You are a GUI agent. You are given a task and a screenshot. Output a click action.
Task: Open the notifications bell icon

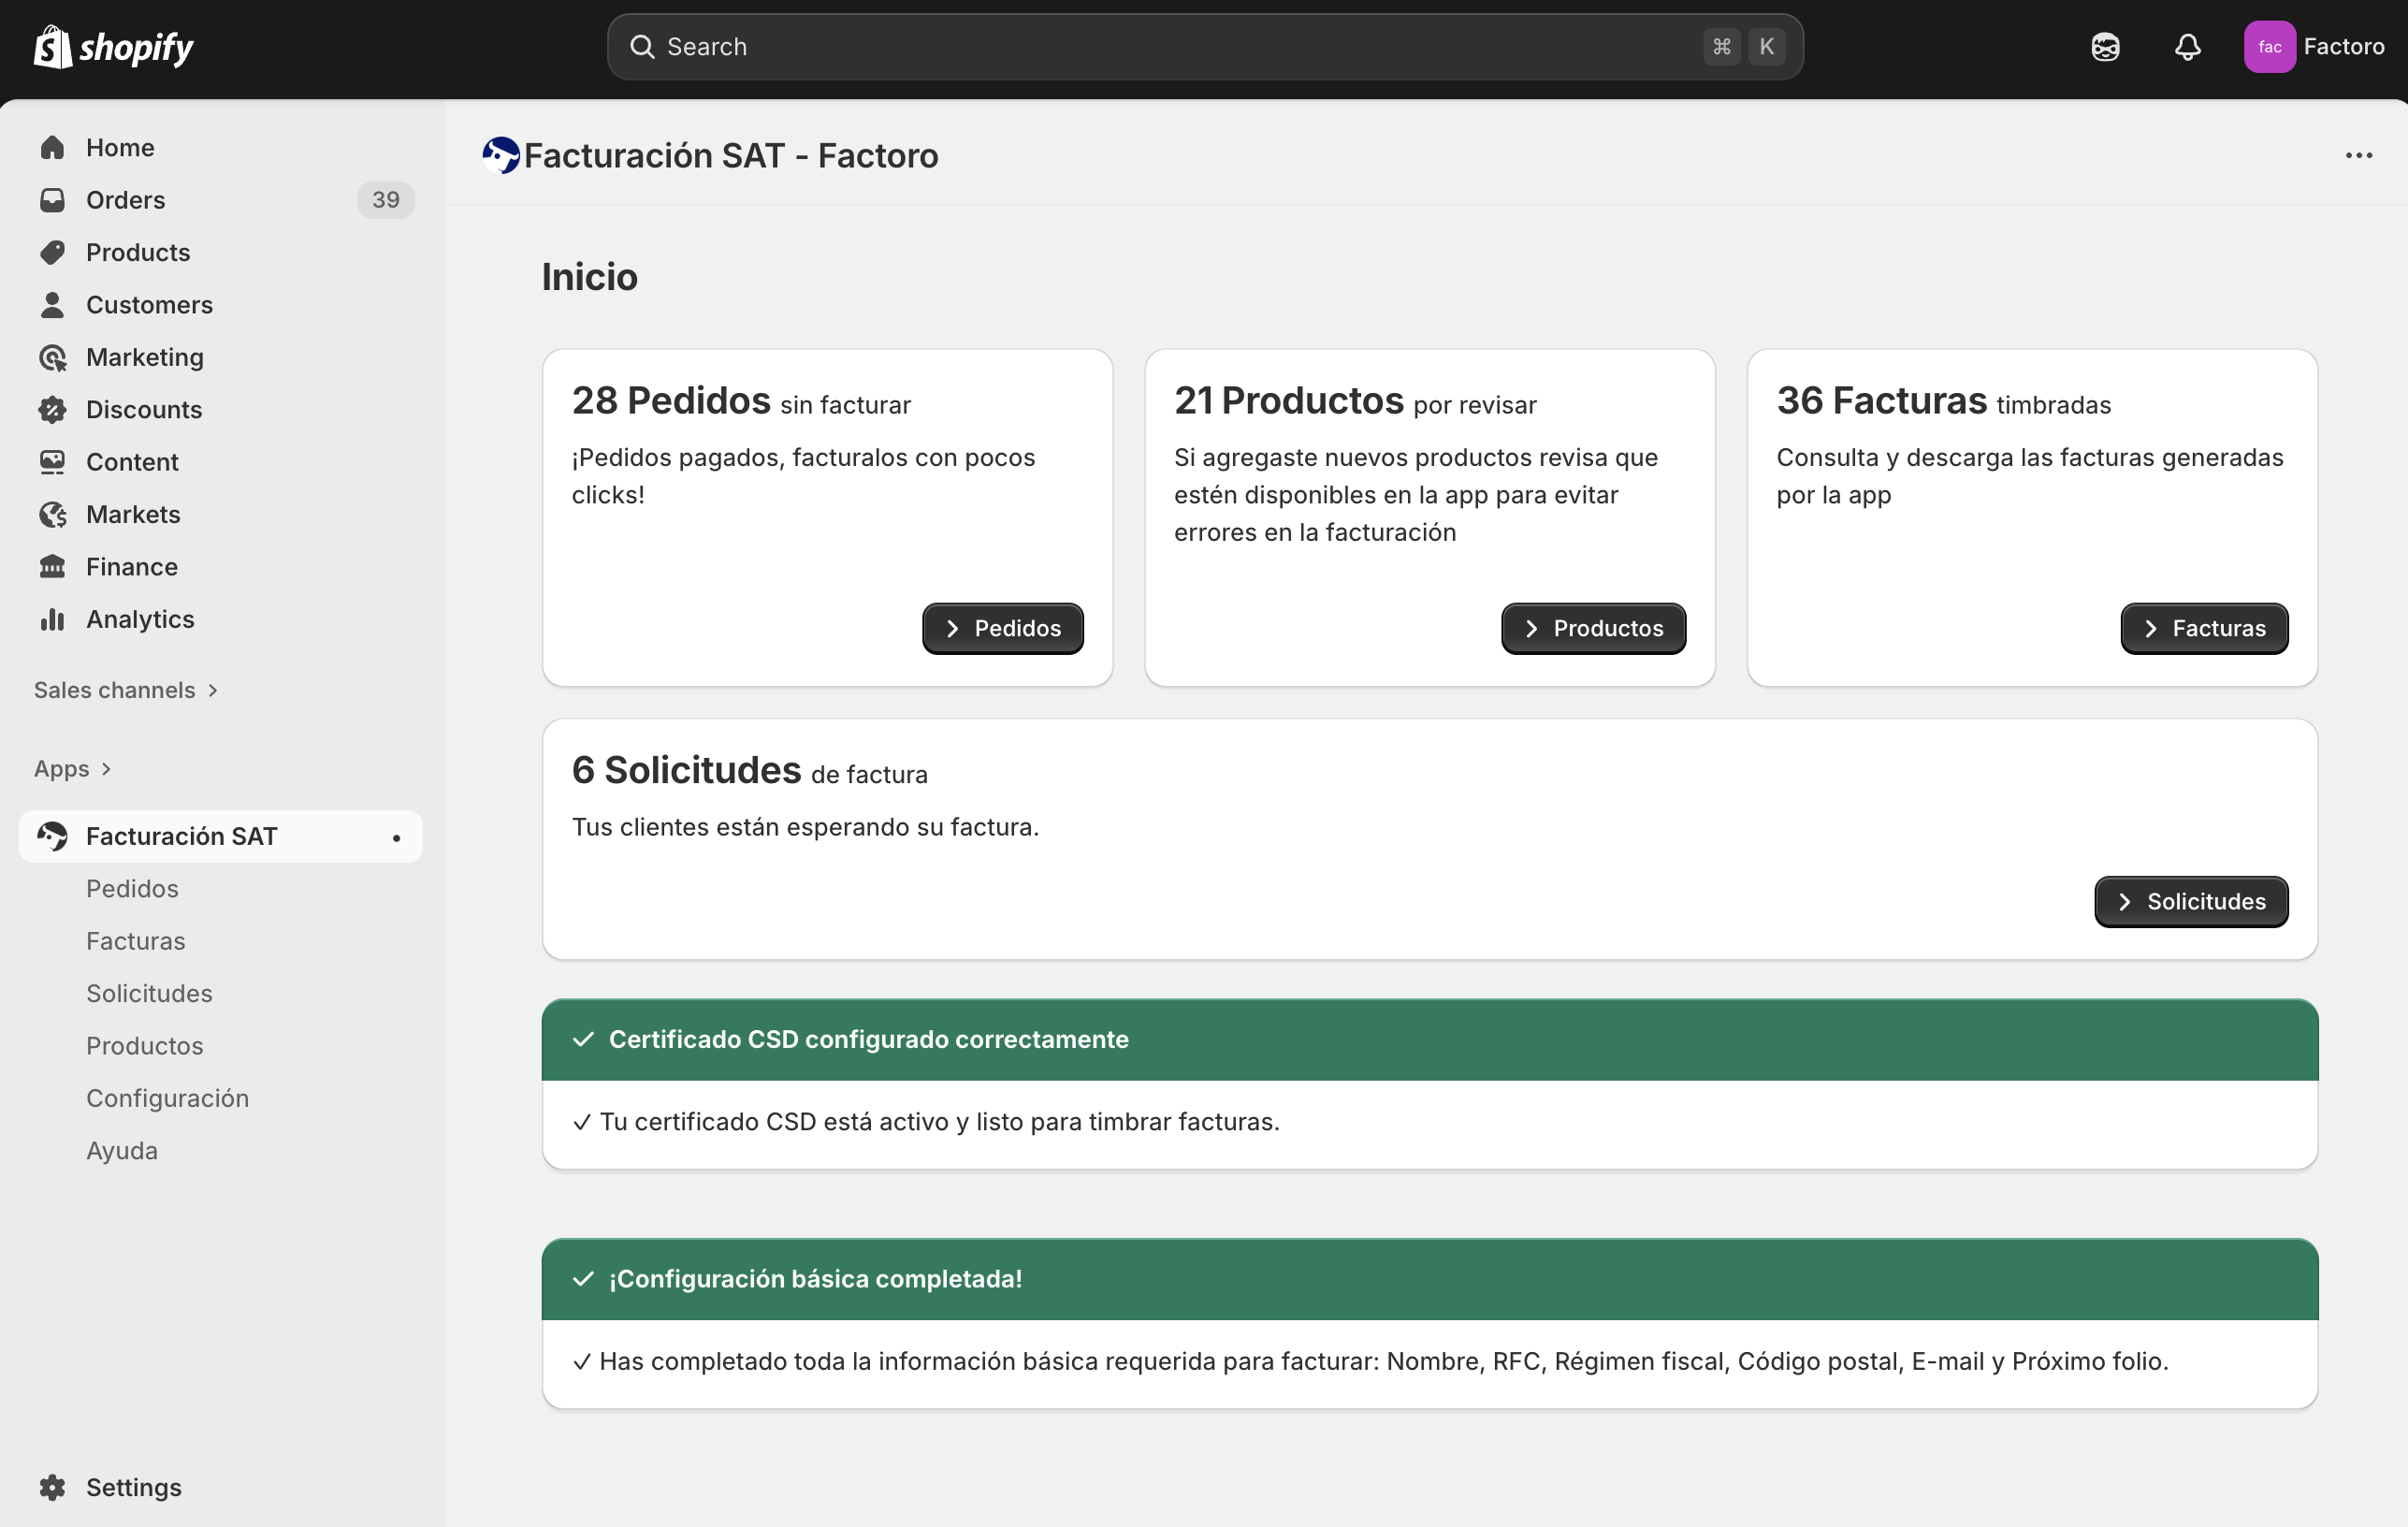pos(2187,47)
